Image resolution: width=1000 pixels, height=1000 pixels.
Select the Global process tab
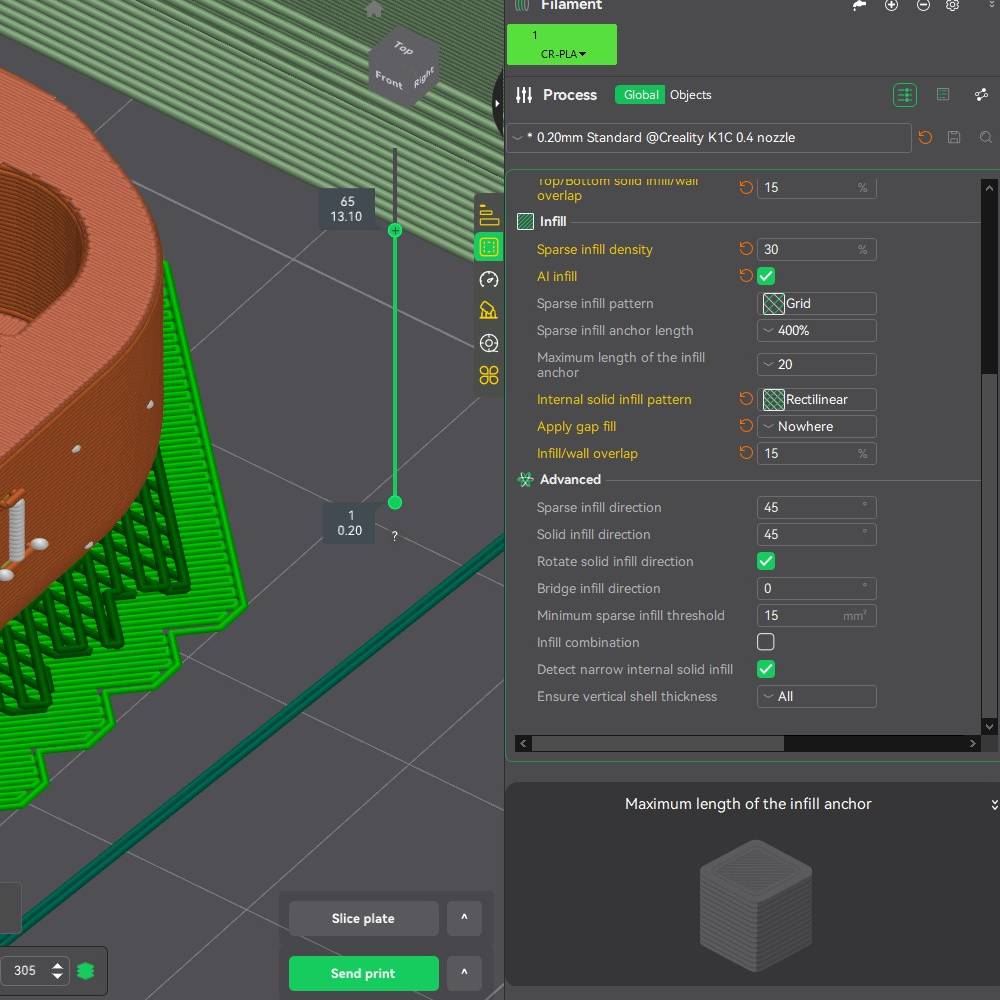click(640, 95)
